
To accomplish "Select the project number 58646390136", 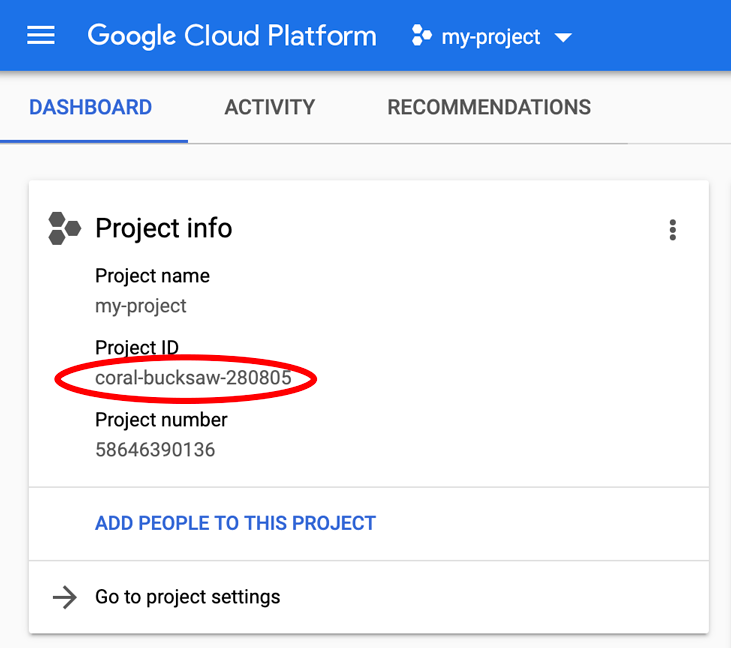I will tap(155, 449).
